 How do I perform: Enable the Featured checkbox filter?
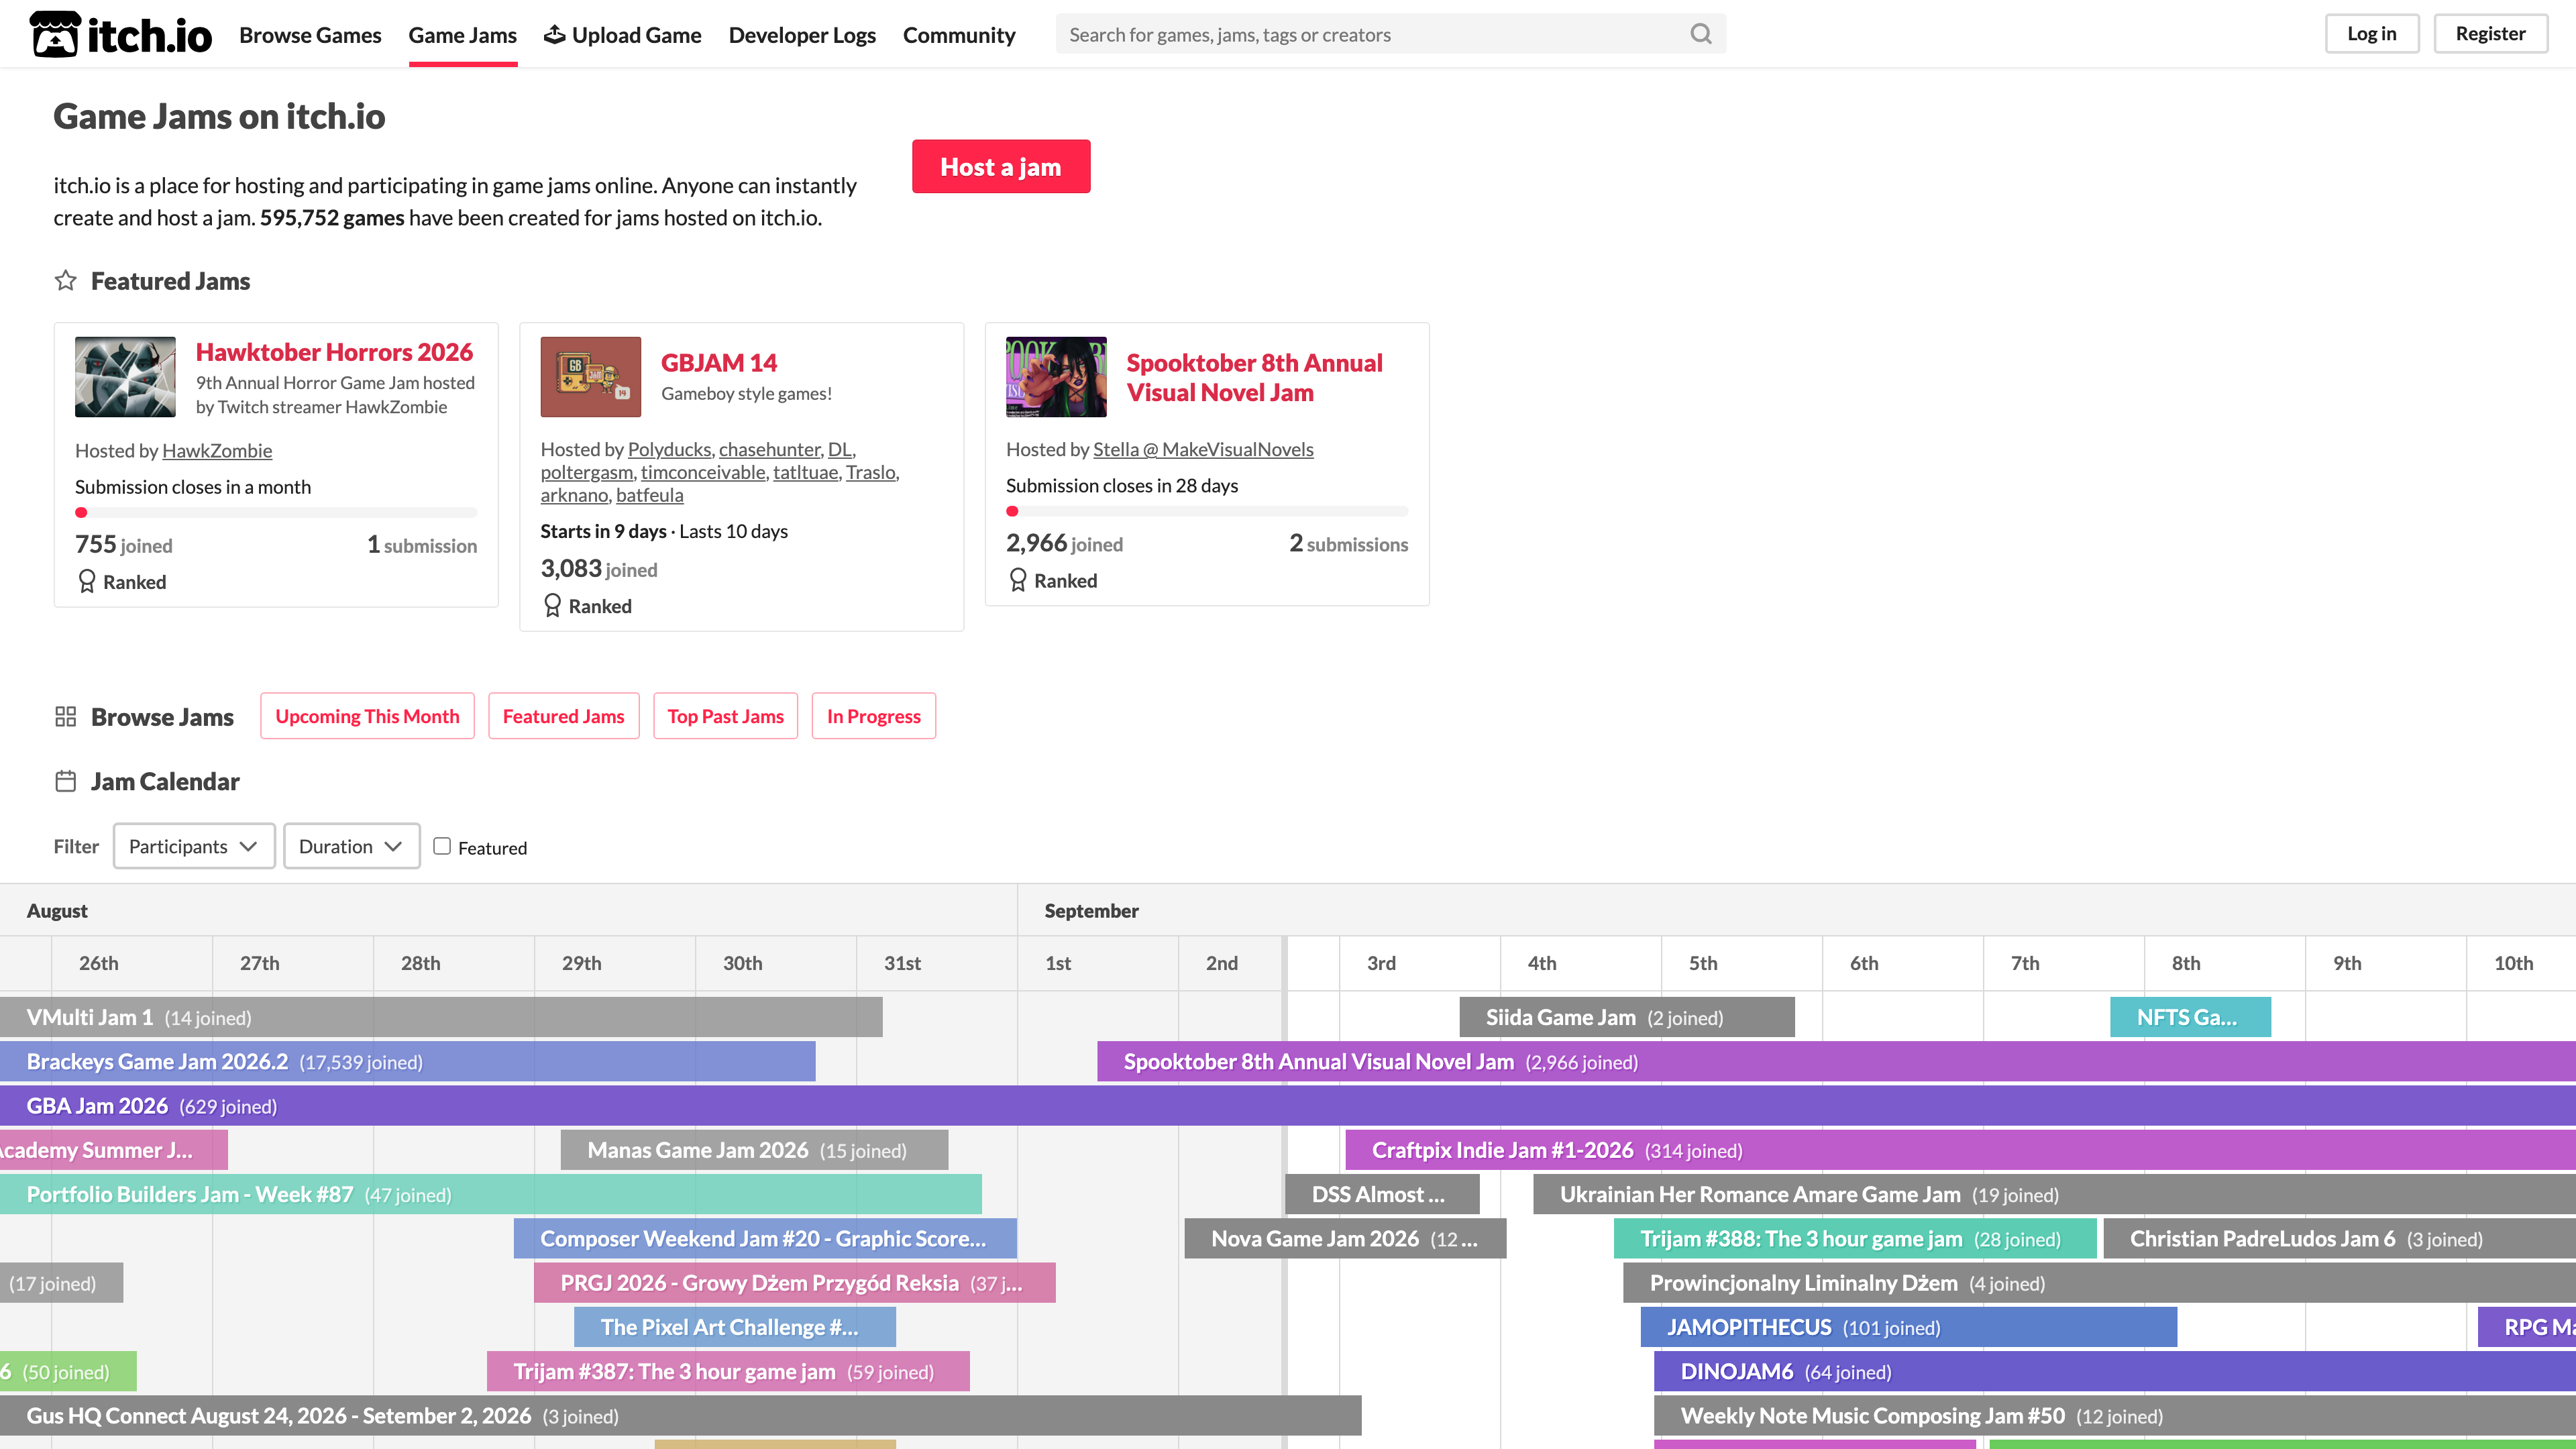(x=442, y=846)
